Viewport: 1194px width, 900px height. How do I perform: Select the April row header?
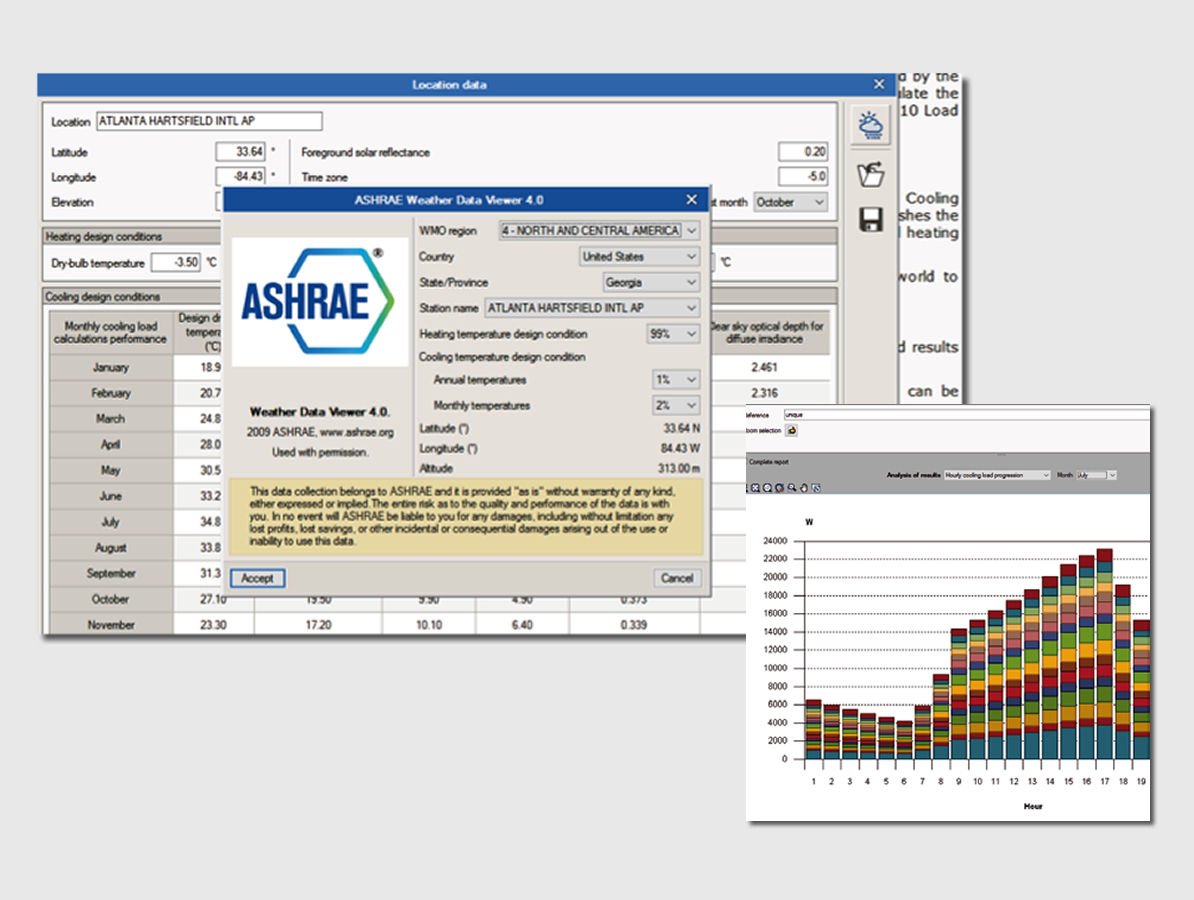tap(111, 445)
